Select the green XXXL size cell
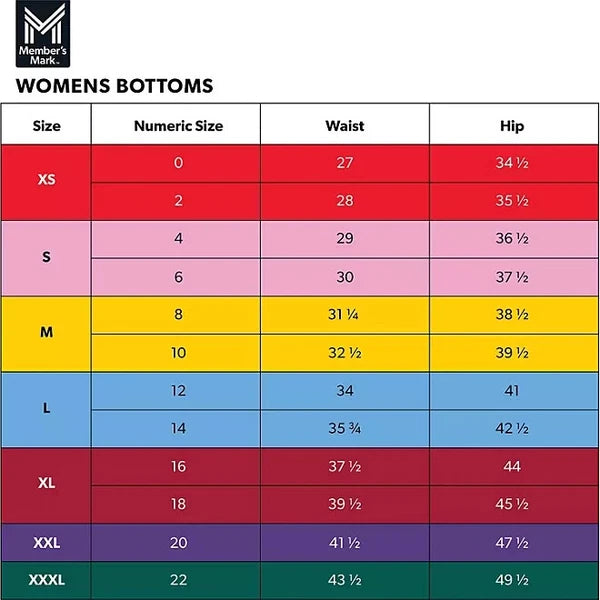600x600 pixels. (47, 580)
